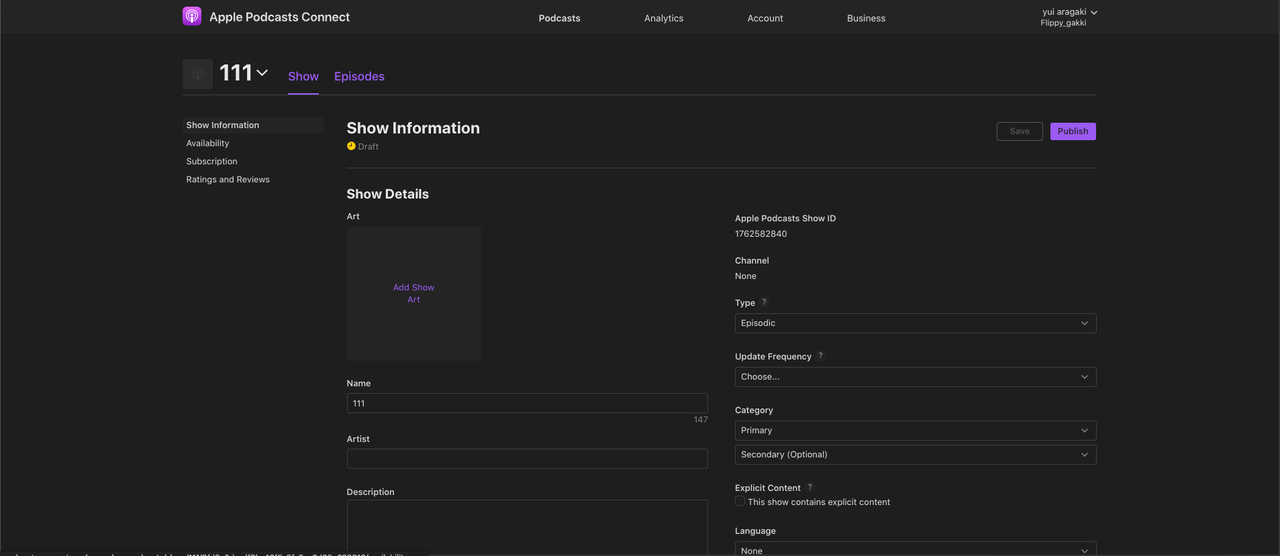Open the Update Frequency Choose... dropdown
Image resolution: width=1280 pixels, height=556 pixels.
(915, 377)
